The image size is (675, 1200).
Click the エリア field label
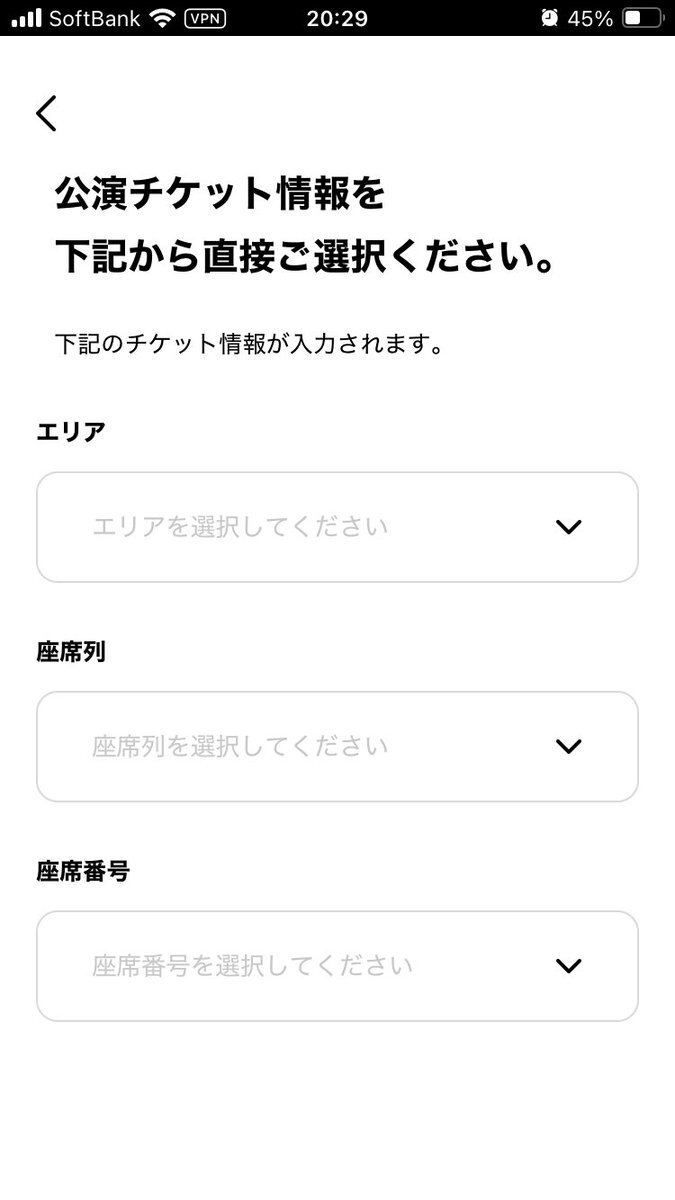[71, 432]
